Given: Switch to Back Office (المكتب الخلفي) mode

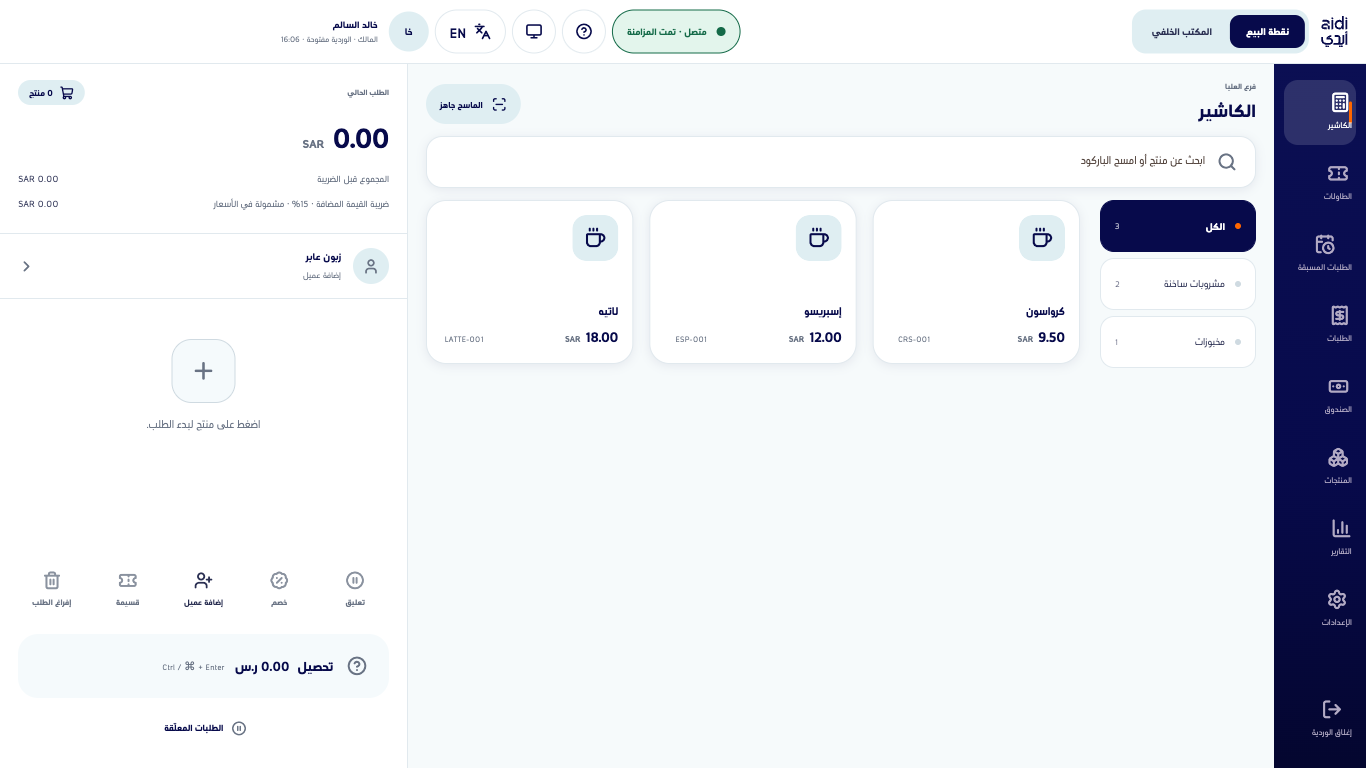Looking at the screenshot, I should (1182, 32).
